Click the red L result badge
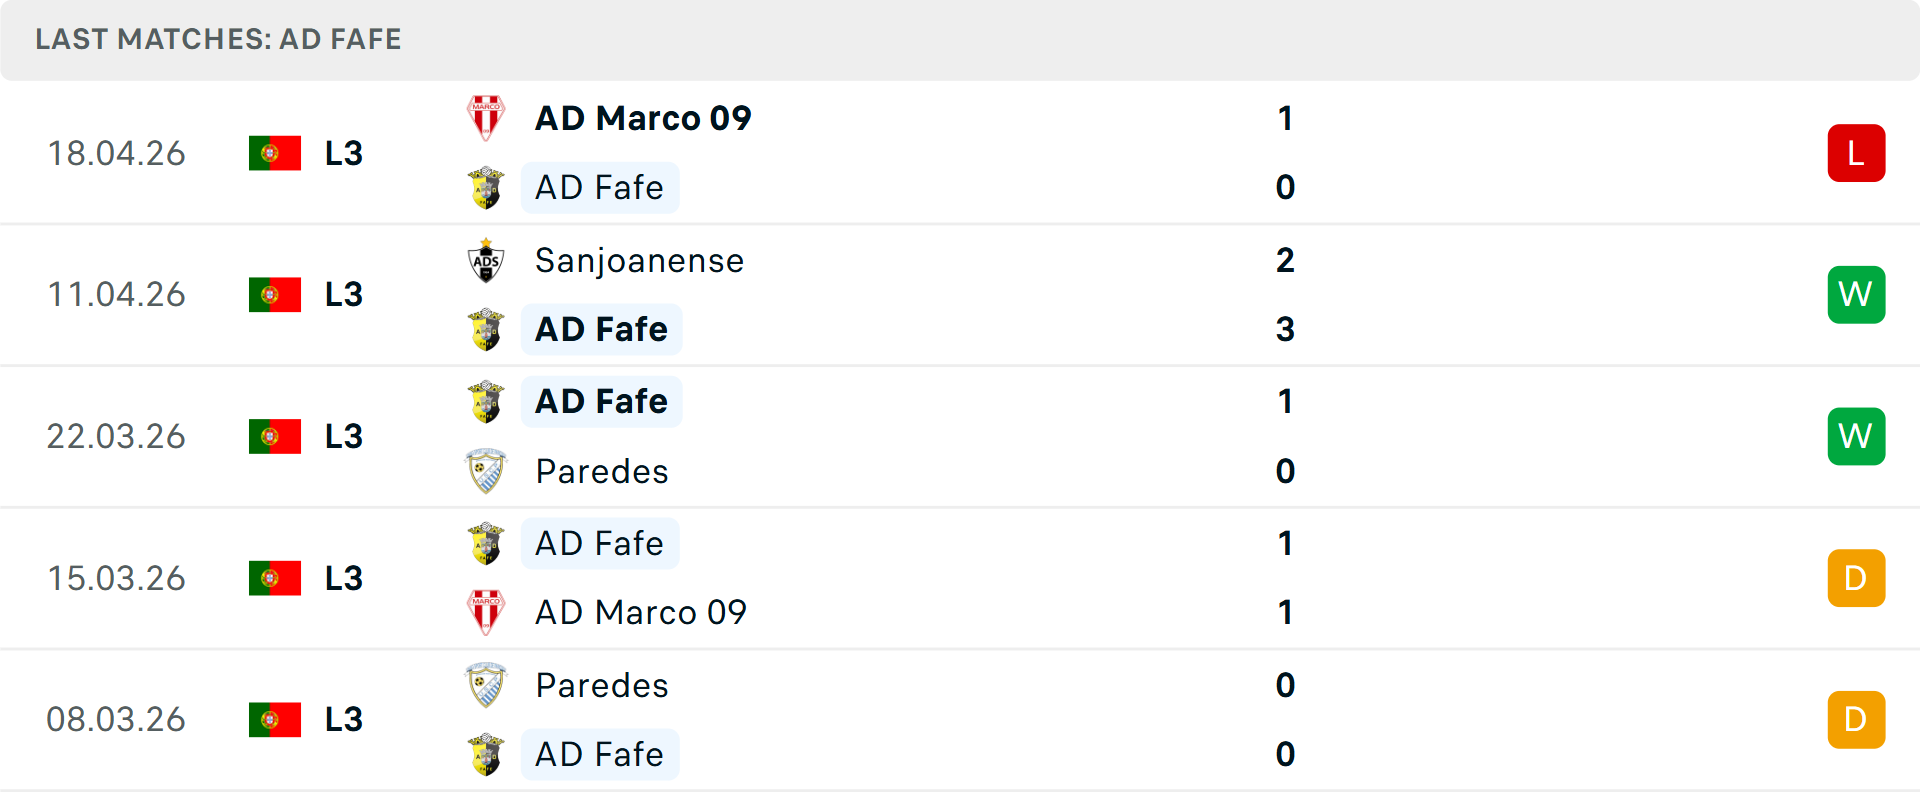 [x=1856, y=153]
